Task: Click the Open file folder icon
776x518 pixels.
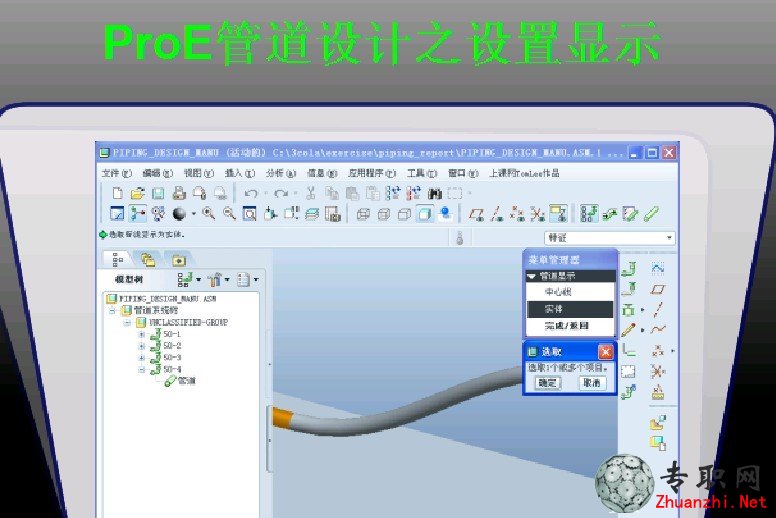Action: pyautogui.click(x=138, y=193)
